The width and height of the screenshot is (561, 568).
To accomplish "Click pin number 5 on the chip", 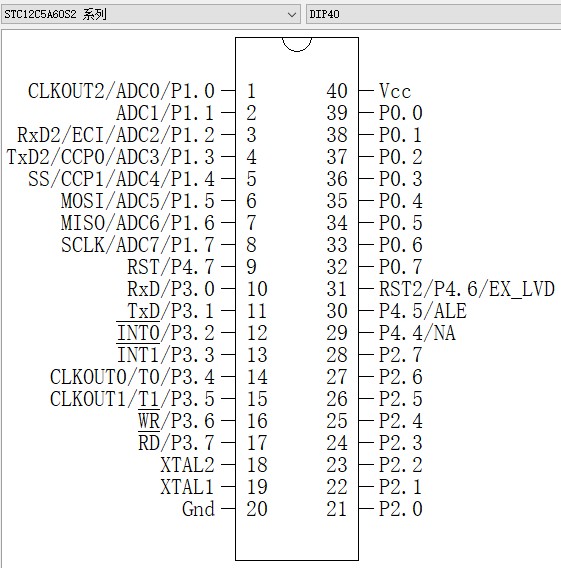I will tap(251, 179).
